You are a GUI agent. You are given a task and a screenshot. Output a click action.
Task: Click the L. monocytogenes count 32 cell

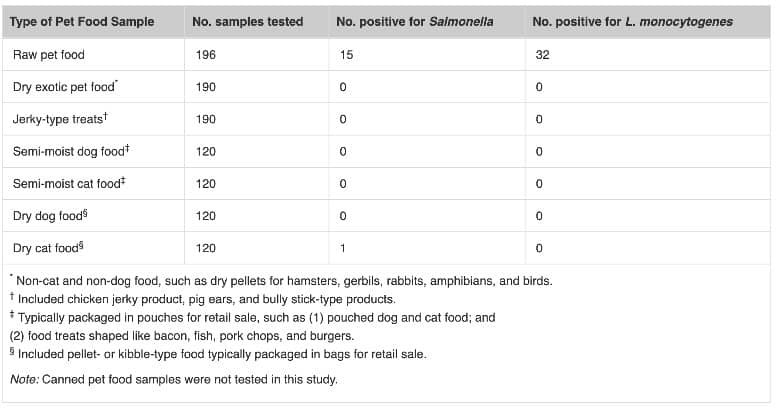542,55
